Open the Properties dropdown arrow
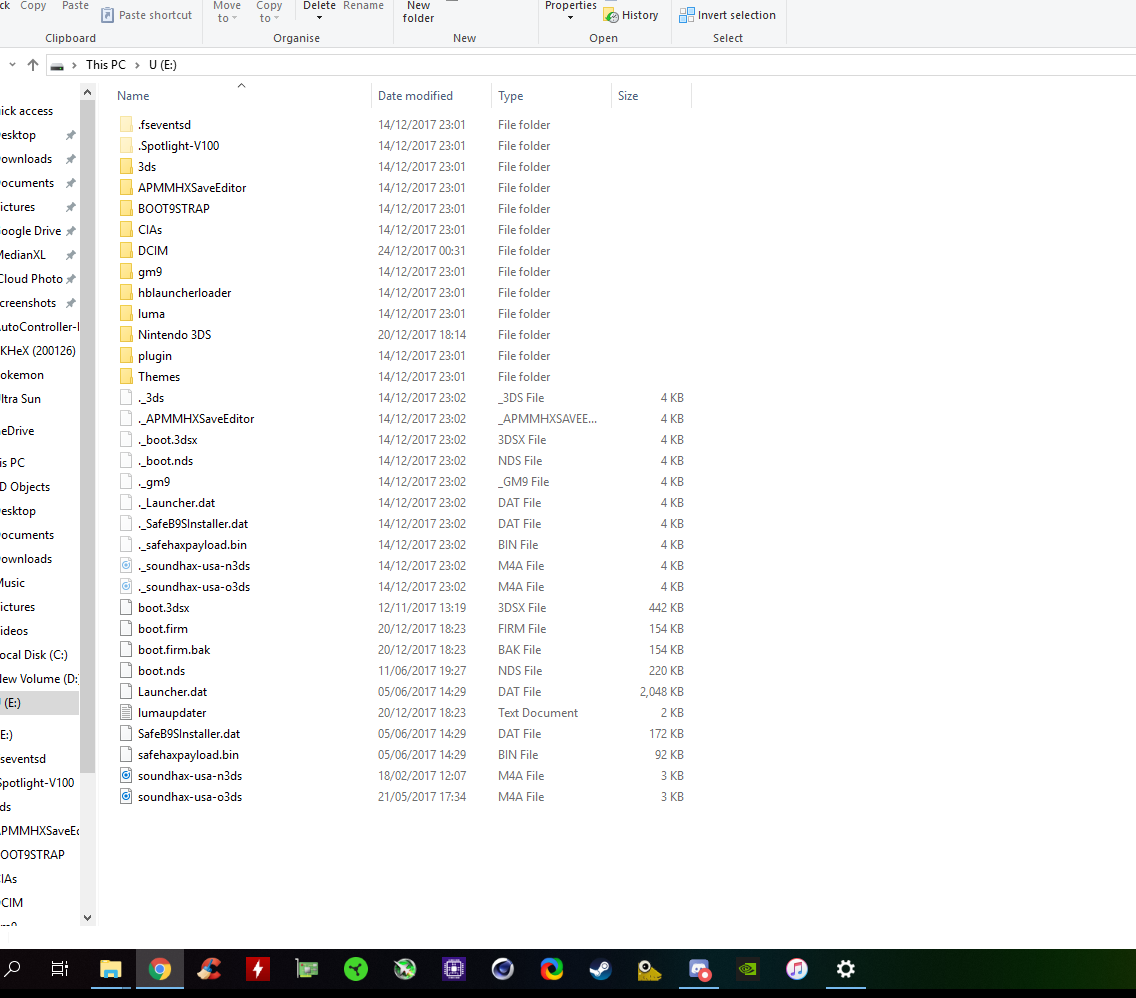The width and height of the screenshot is (1136, 998). point(570,18)
